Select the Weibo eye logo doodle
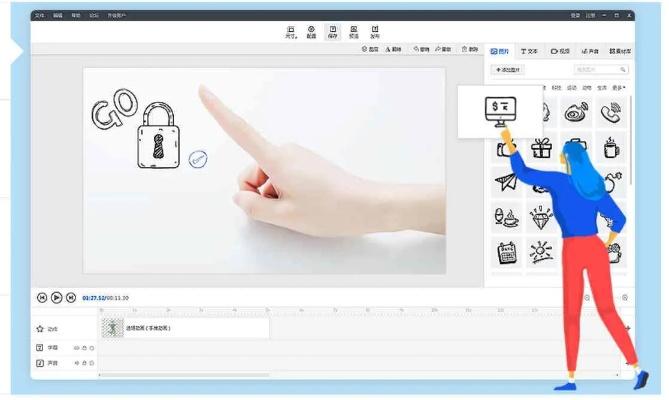The image size is (669, 400). point(576,112)
